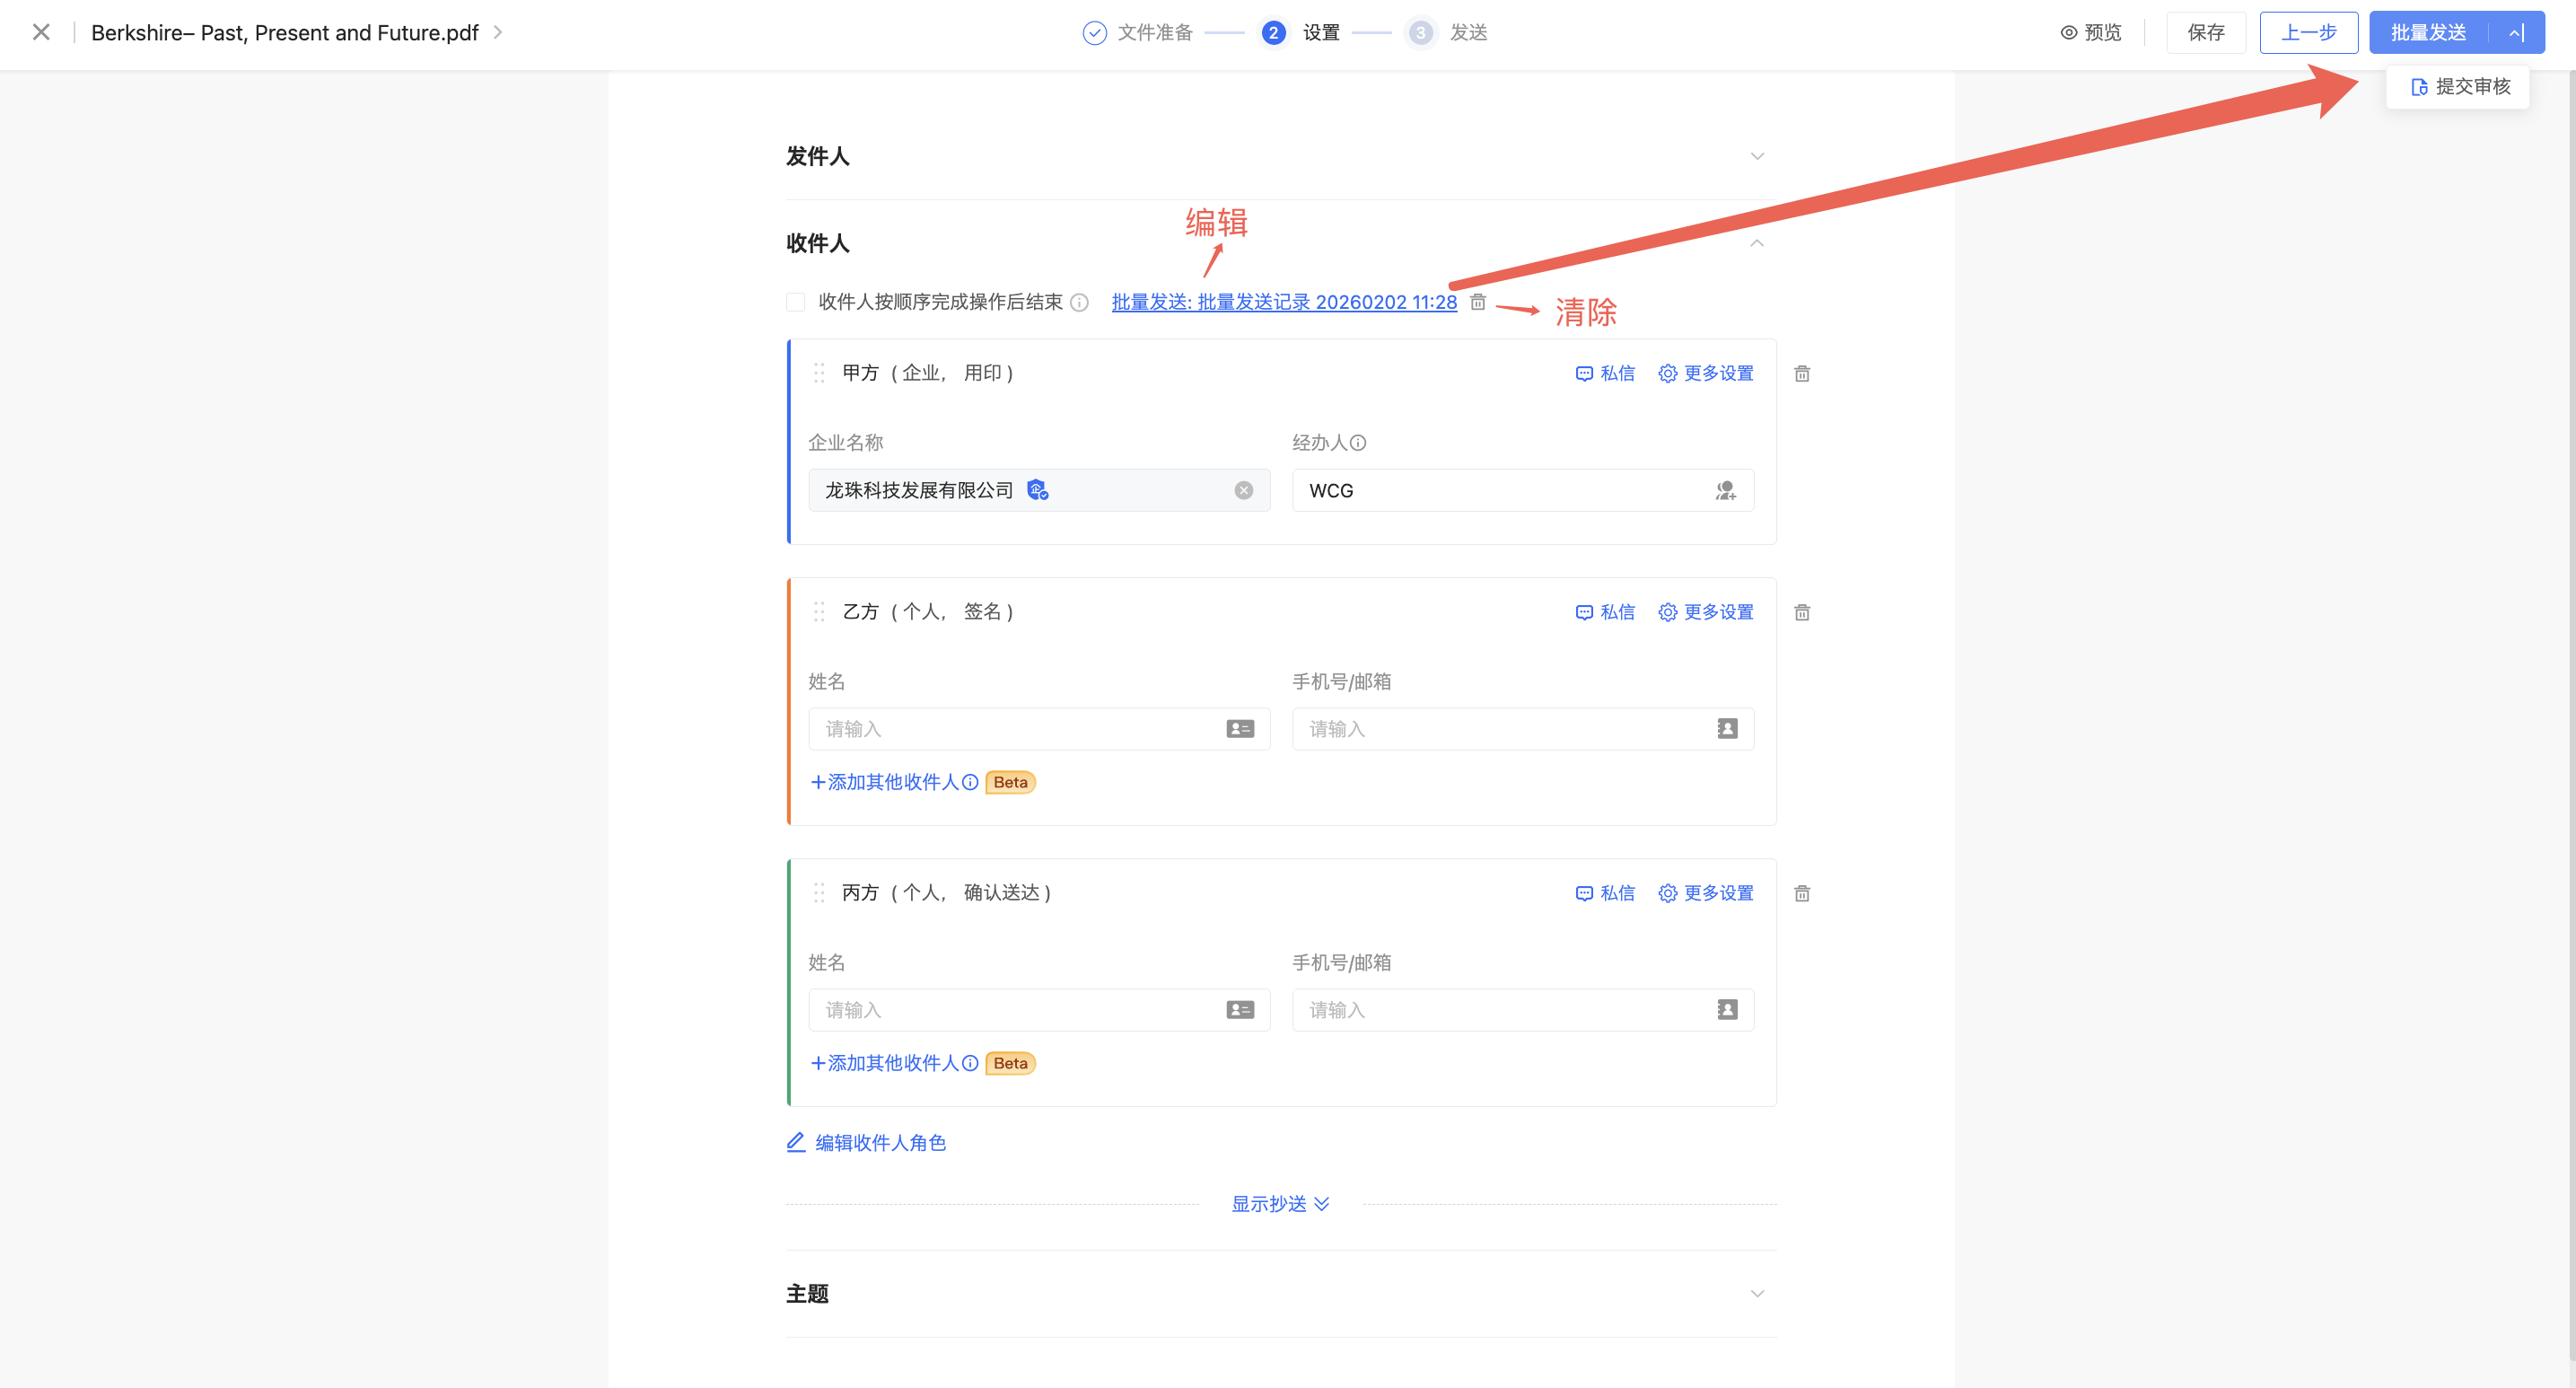Delete the 甲方 recipient trash icon
The width and height of the screenshot is (2576, 1388).
[x=1801, y=374]
